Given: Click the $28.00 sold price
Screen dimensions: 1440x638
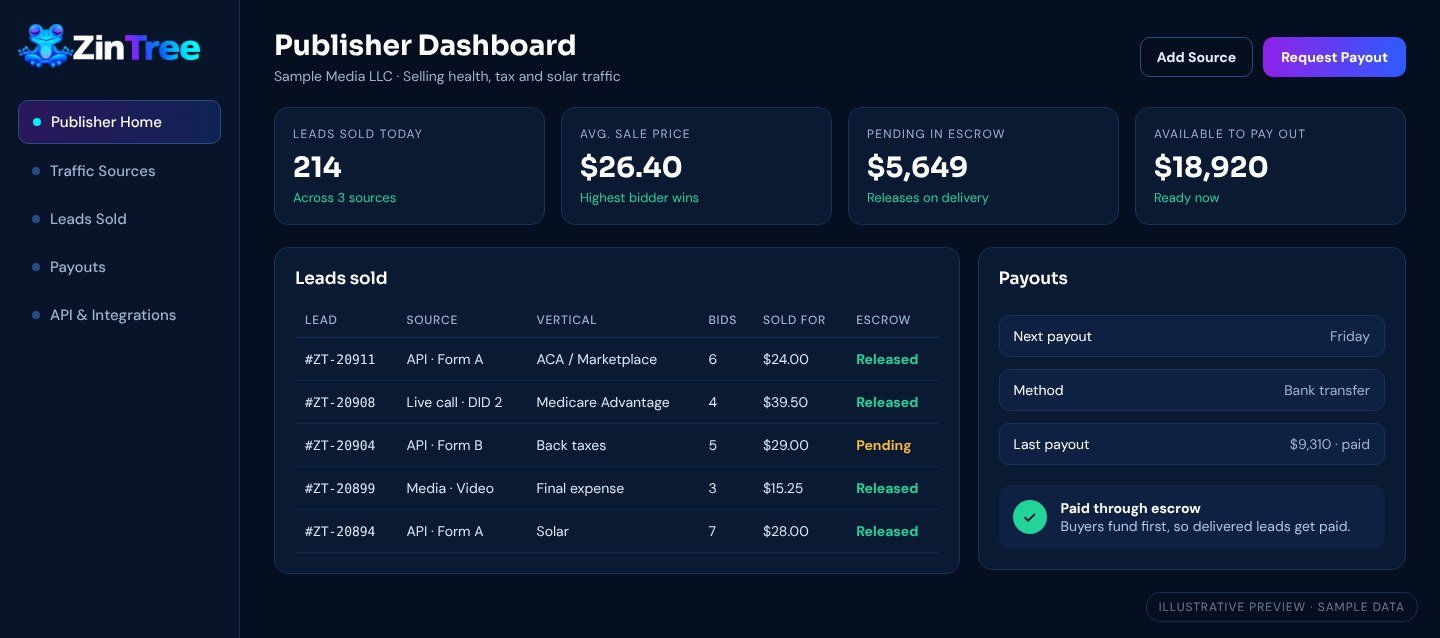Looking at the screenshot, I should point(786,531).
